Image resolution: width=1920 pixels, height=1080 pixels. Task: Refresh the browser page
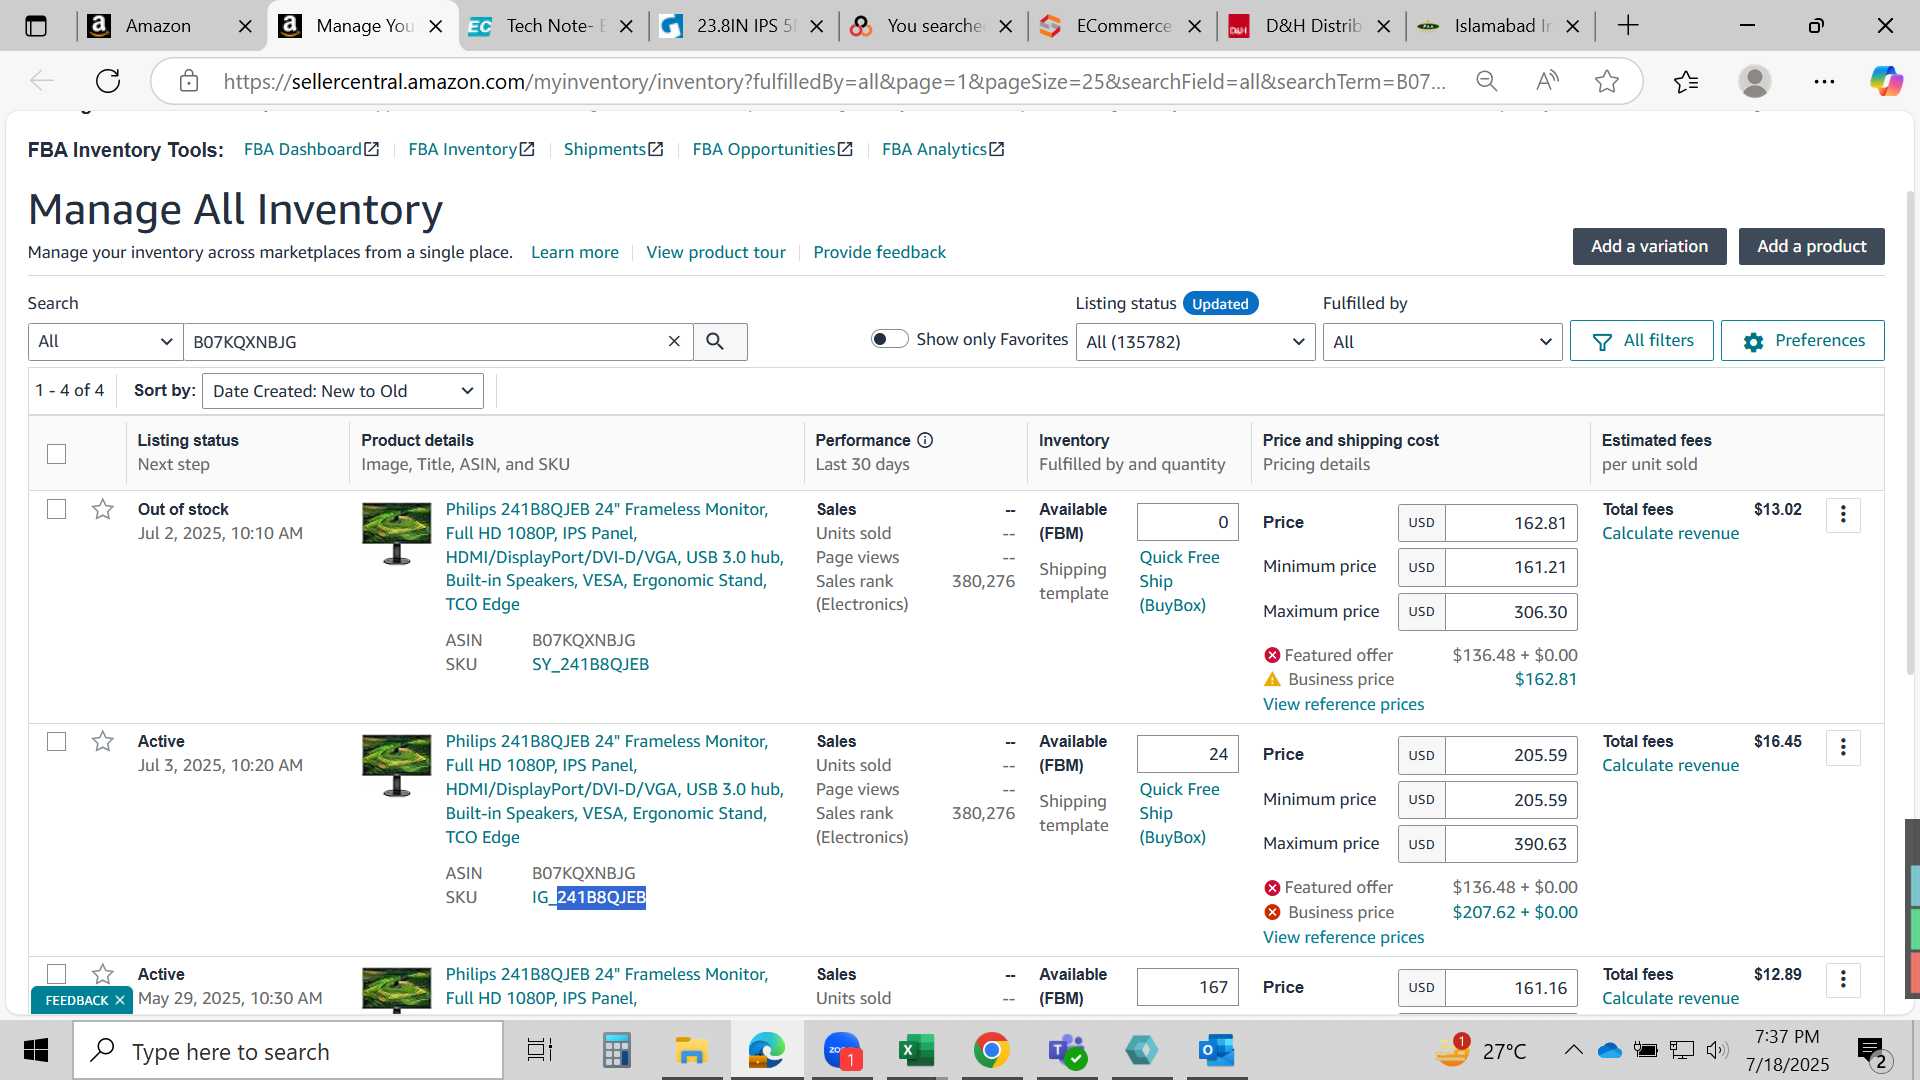(108, 81)
